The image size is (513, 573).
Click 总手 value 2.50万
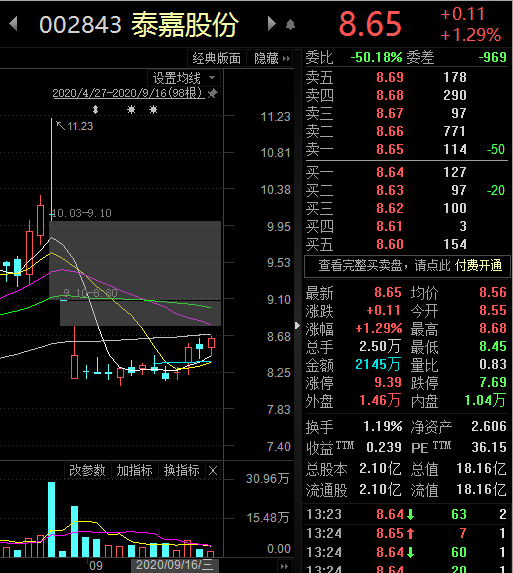point(380,346)
